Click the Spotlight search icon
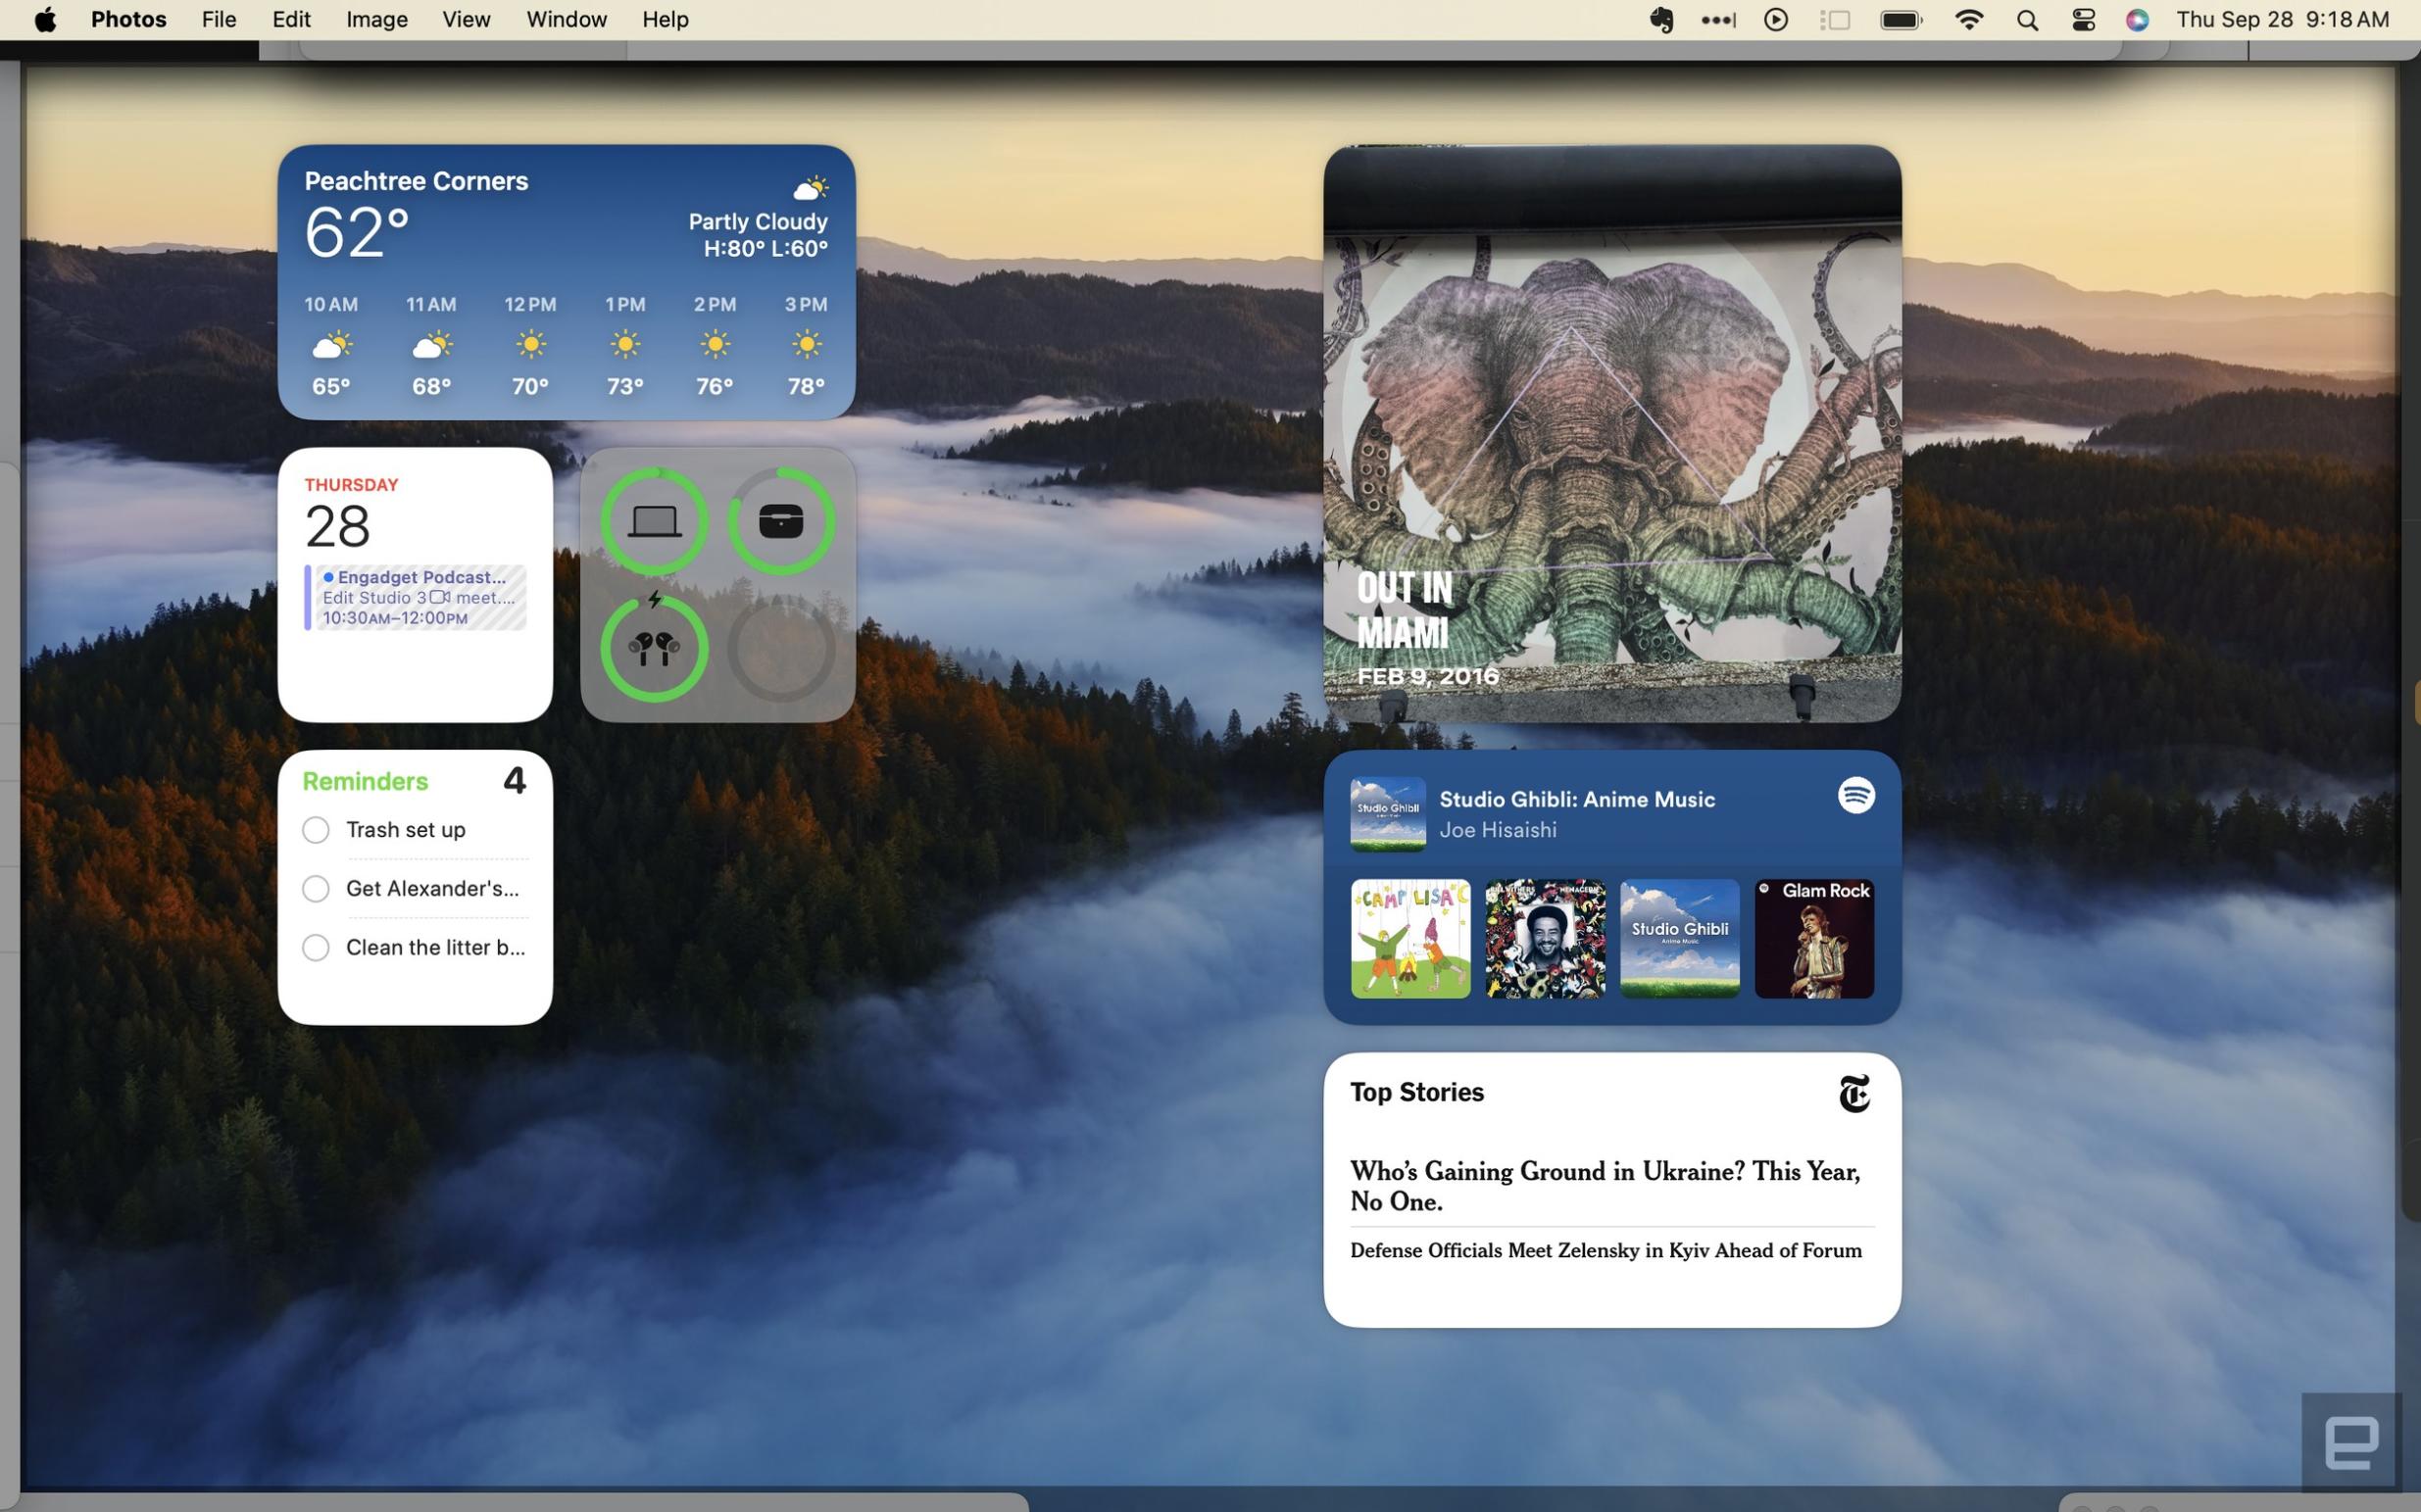Image resolution: width=2421 pixels, height=1512 pixels. [2024, 21]
